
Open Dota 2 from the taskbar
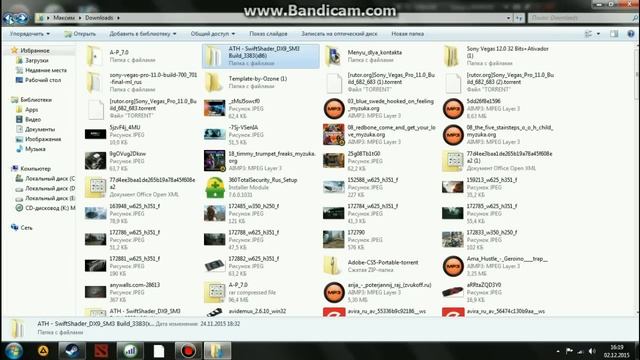[x=101, y=351]
